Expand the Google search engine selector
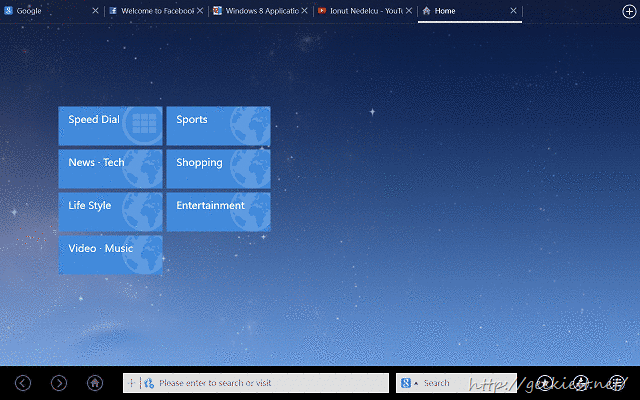640x400 pixels. coord(409,383)
